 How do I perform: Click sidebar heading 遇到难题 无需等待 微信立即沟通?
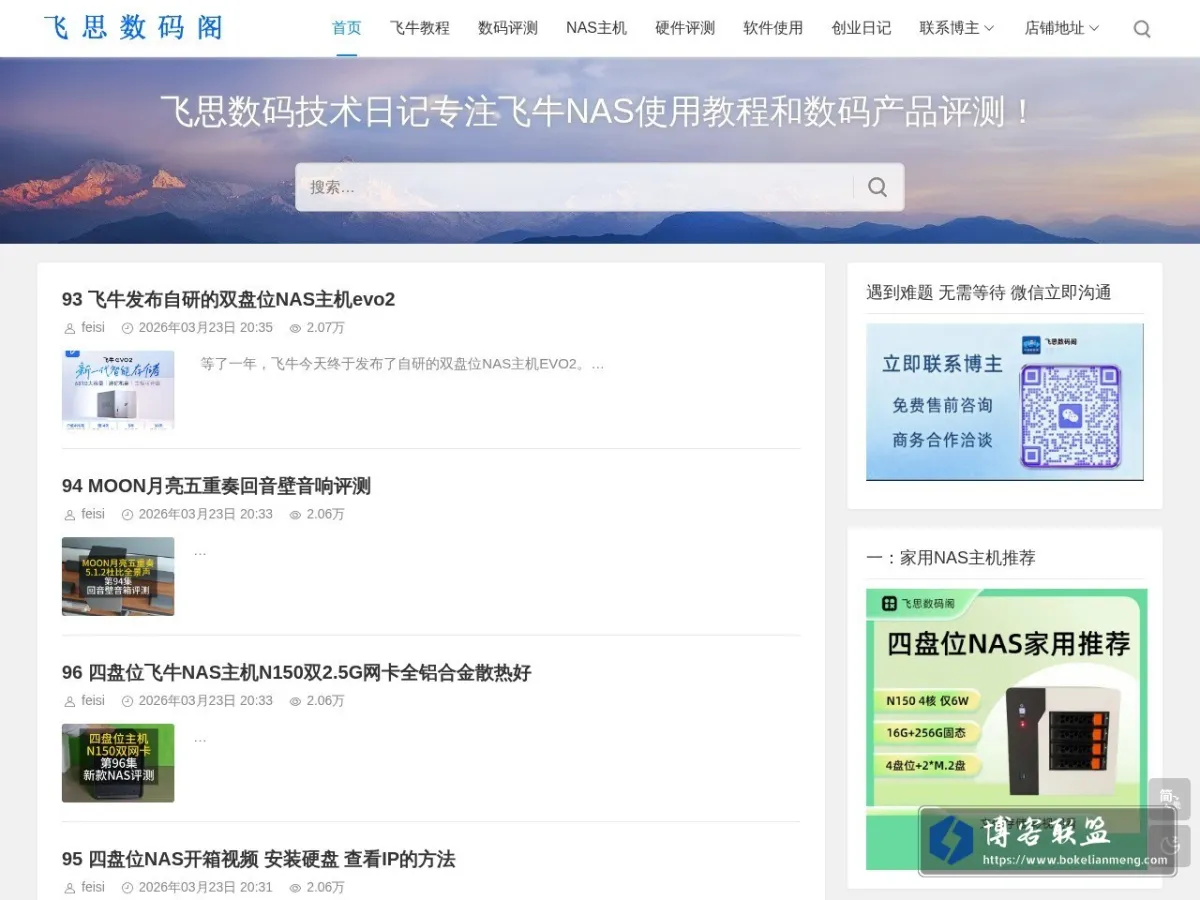pyautogui.click(x=989, y=292)
